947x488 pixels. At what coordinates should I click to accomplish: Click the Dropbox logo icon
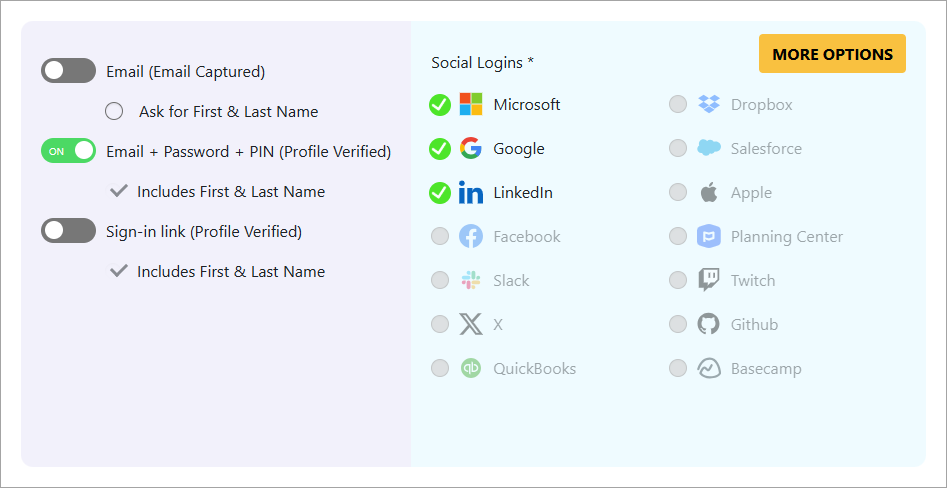click(709, 105)
